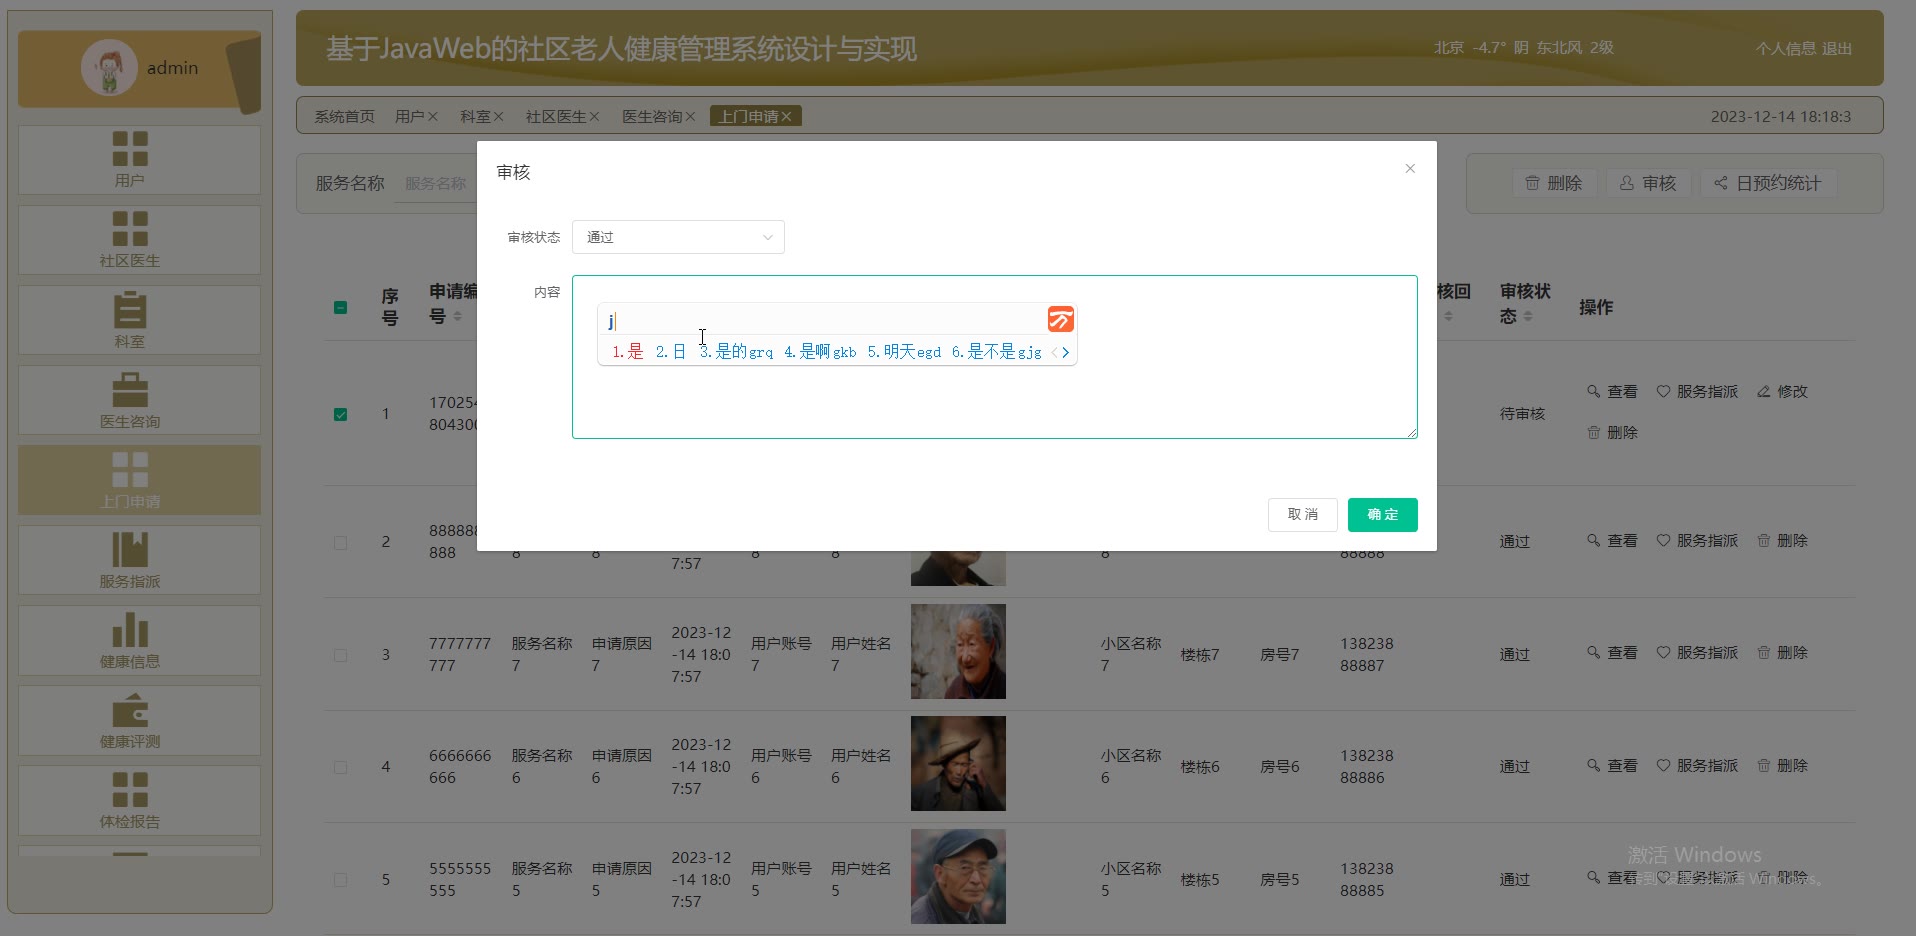Close the 医生咨询 tab with its X
Screen dimensions: 1916x936
(690, 117)
